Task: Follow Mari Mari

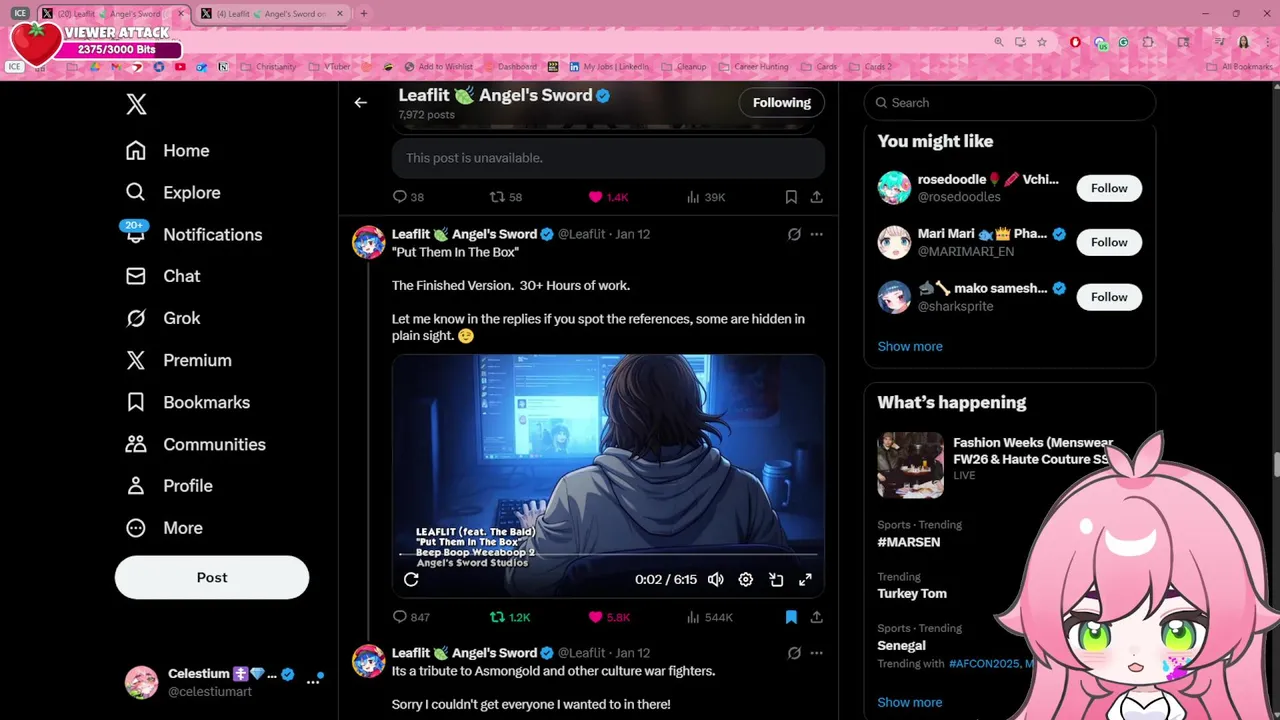Action: click(1109, 242)
